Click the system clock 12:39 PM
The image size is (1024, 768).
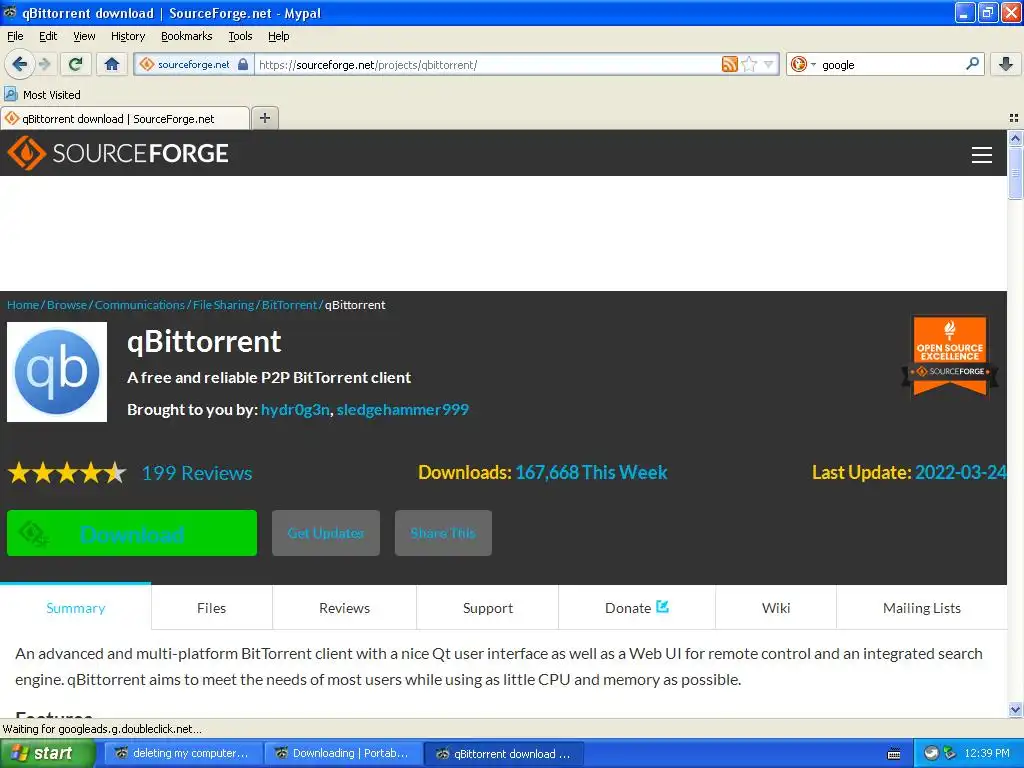[x=987, y=753]
